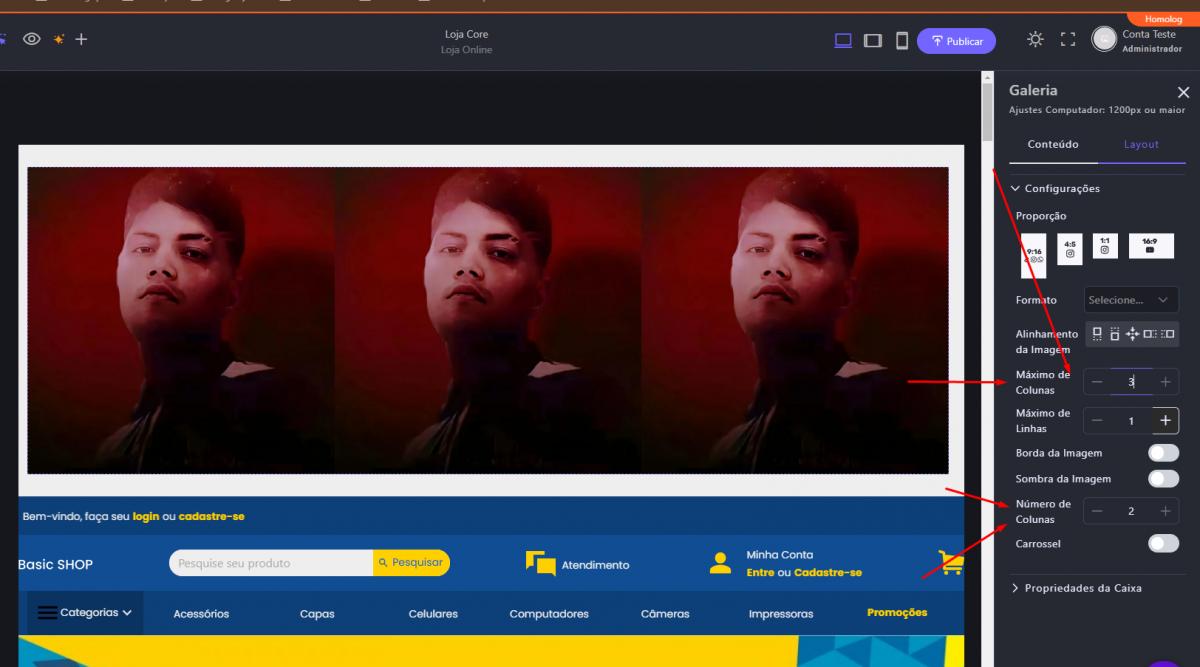Turn on Sombra da Imagem switch
Viewport: 1200px width, 667px height.
pyautogui.click(x=1163, y=479)
